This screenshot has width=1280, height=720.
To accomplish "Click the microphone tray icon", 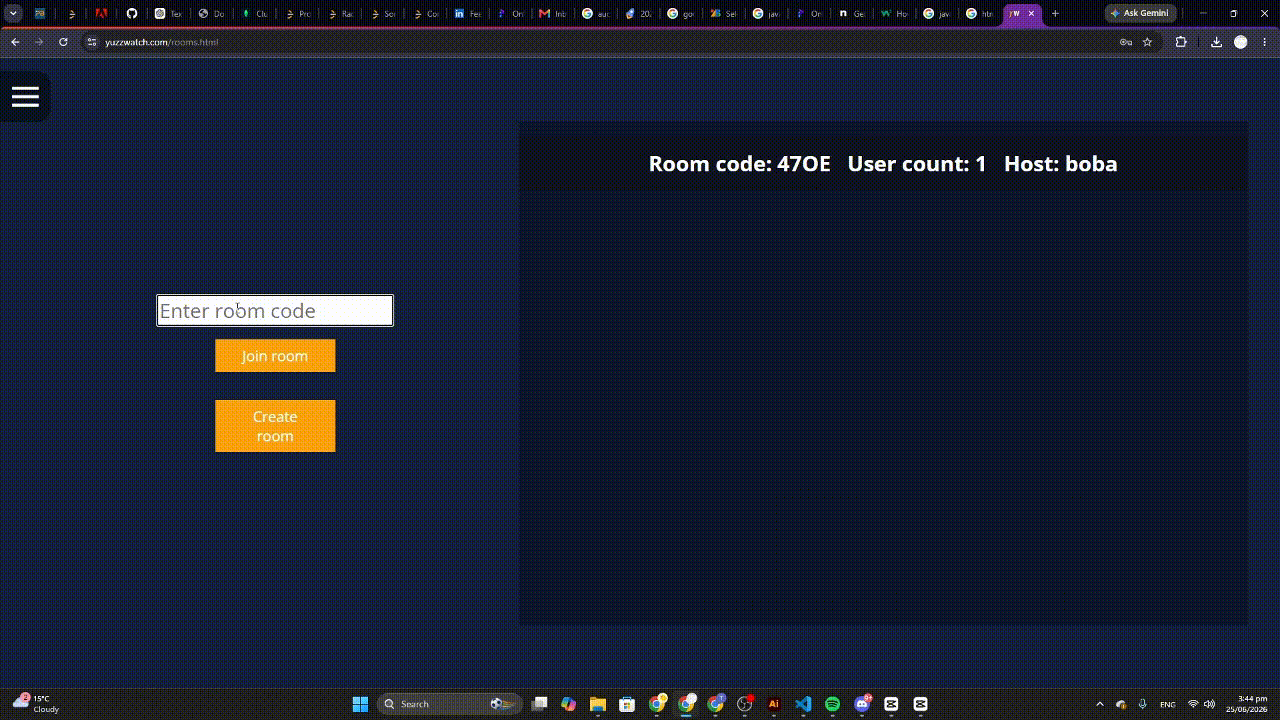I will point(1142,704).
